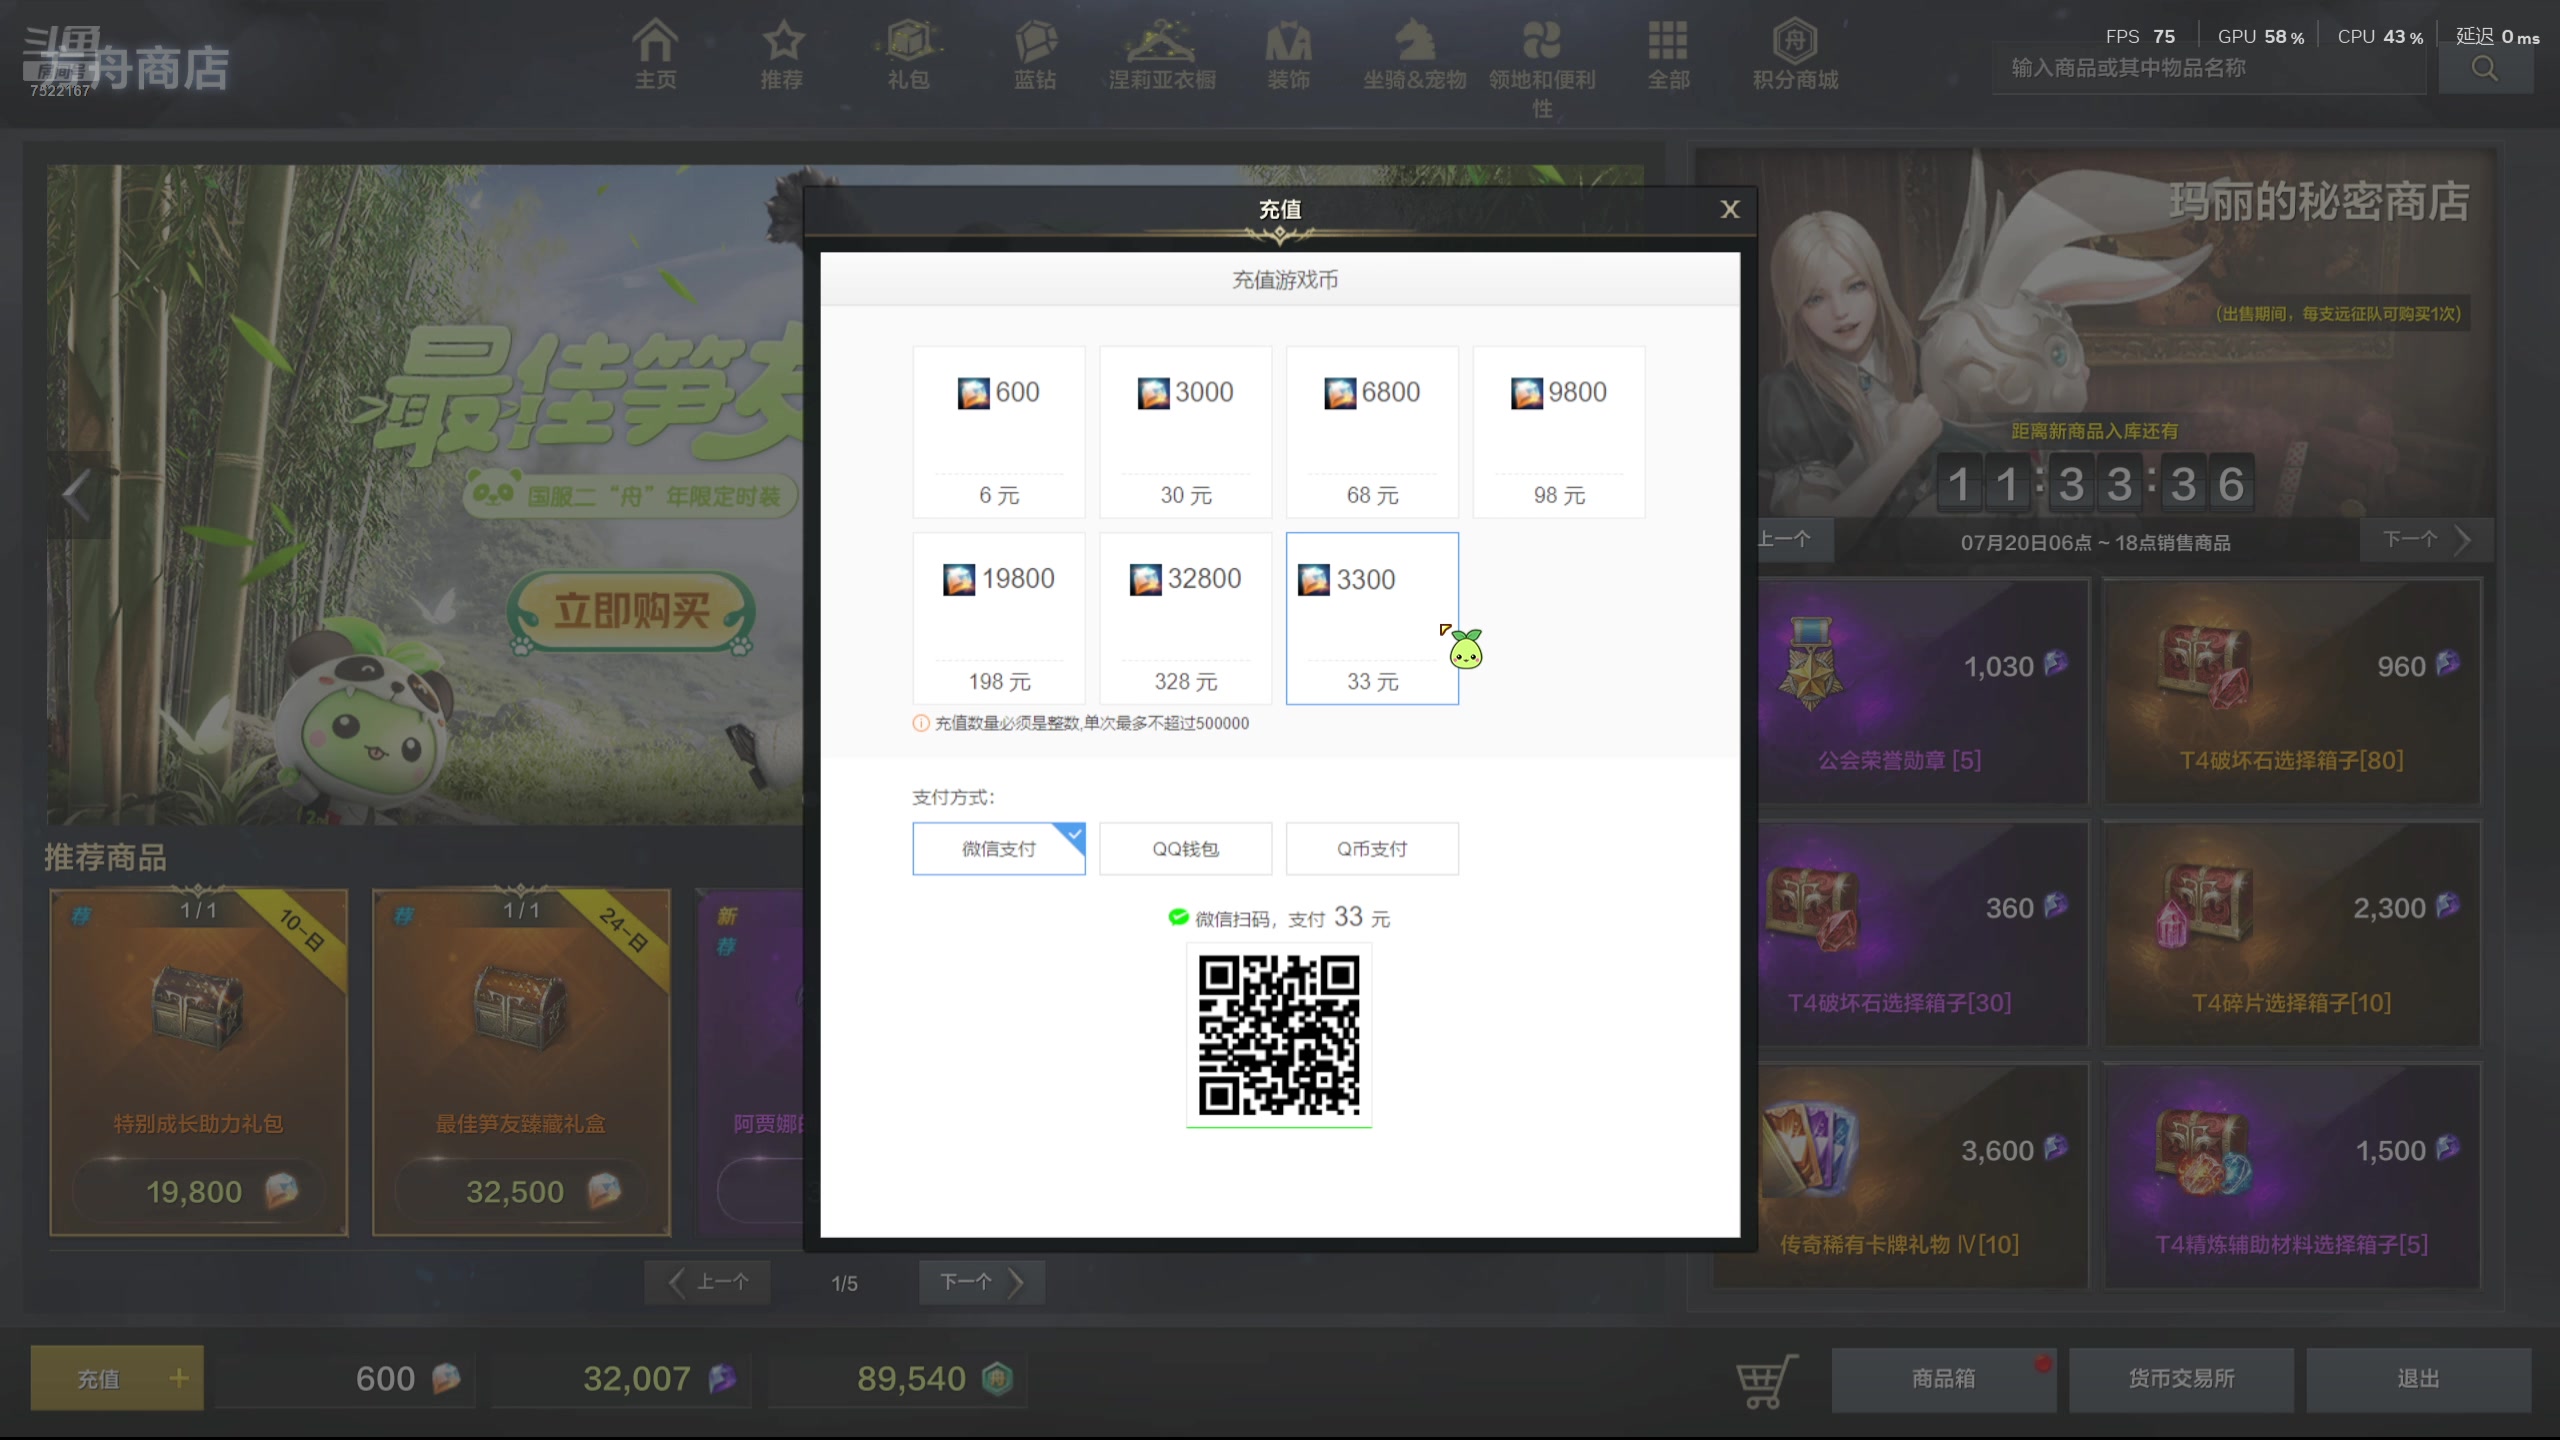Click the purple crystal icon beside 32,007
Screen dimensions: 2560x1440
coord(722,1379)
